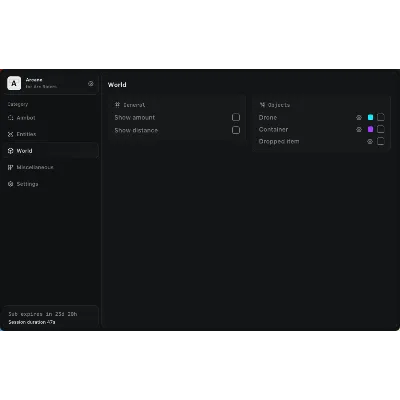Click the Container label

[273, 129]
